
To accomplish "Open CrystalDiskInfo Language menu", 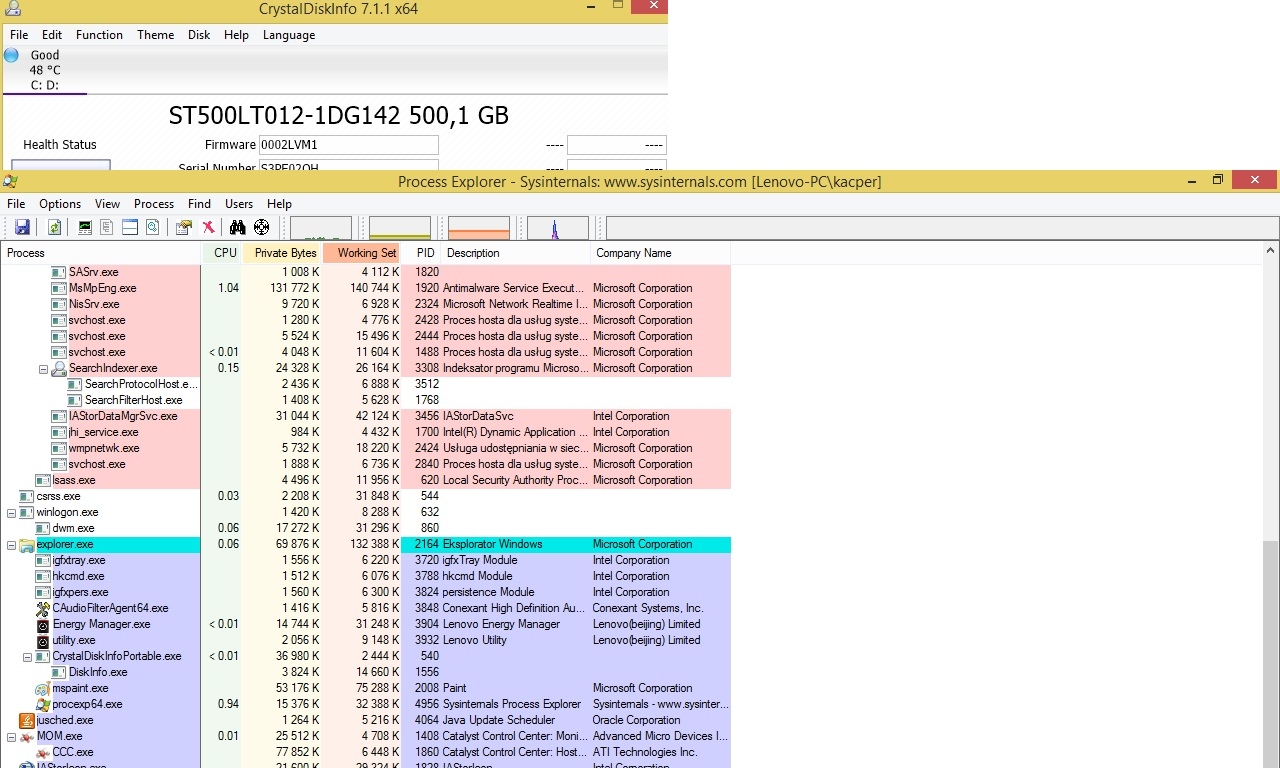I will tap(289, 35).
